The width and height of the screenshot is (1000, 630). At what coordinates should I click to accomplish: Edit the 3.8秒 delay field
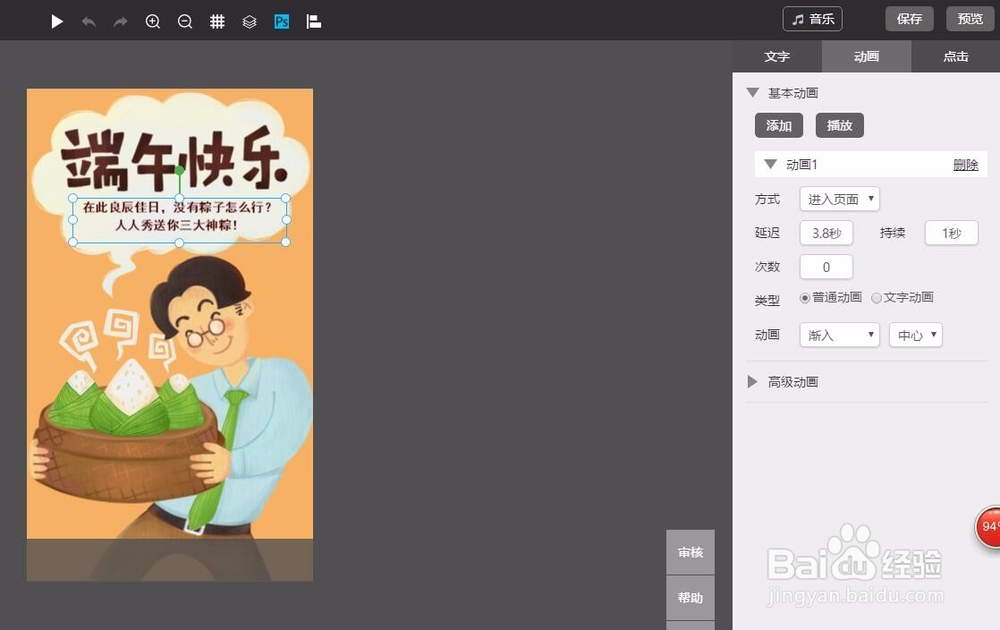(826, 232)
